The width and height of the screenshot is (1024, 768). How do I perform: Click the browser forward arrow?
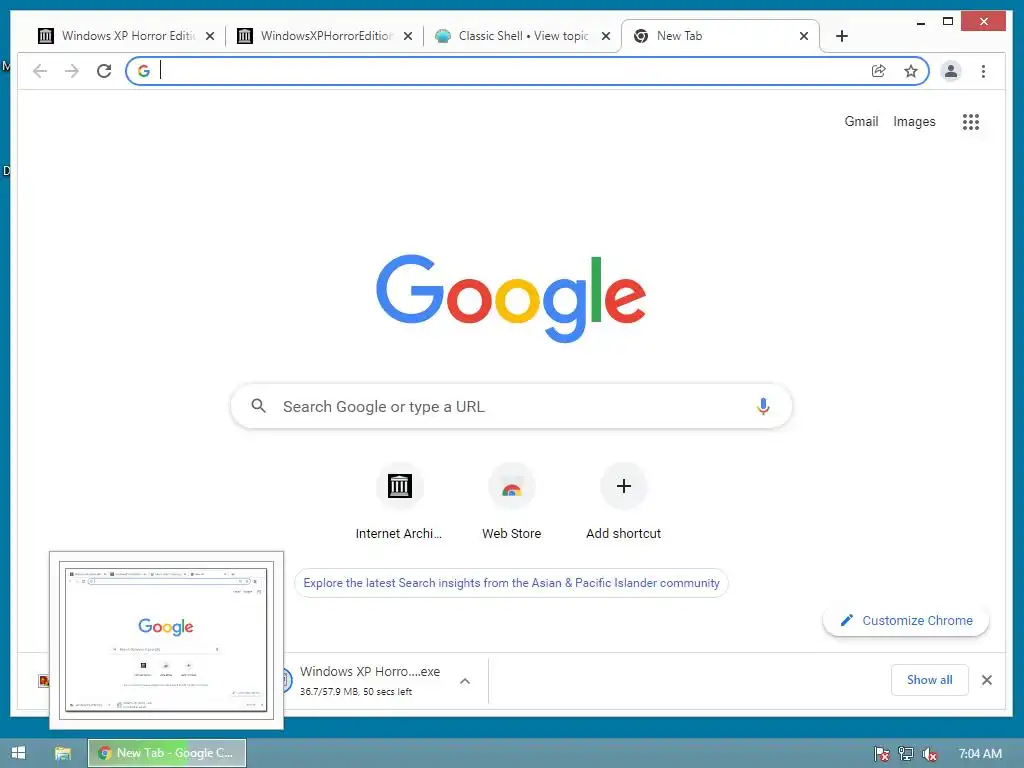72,71
